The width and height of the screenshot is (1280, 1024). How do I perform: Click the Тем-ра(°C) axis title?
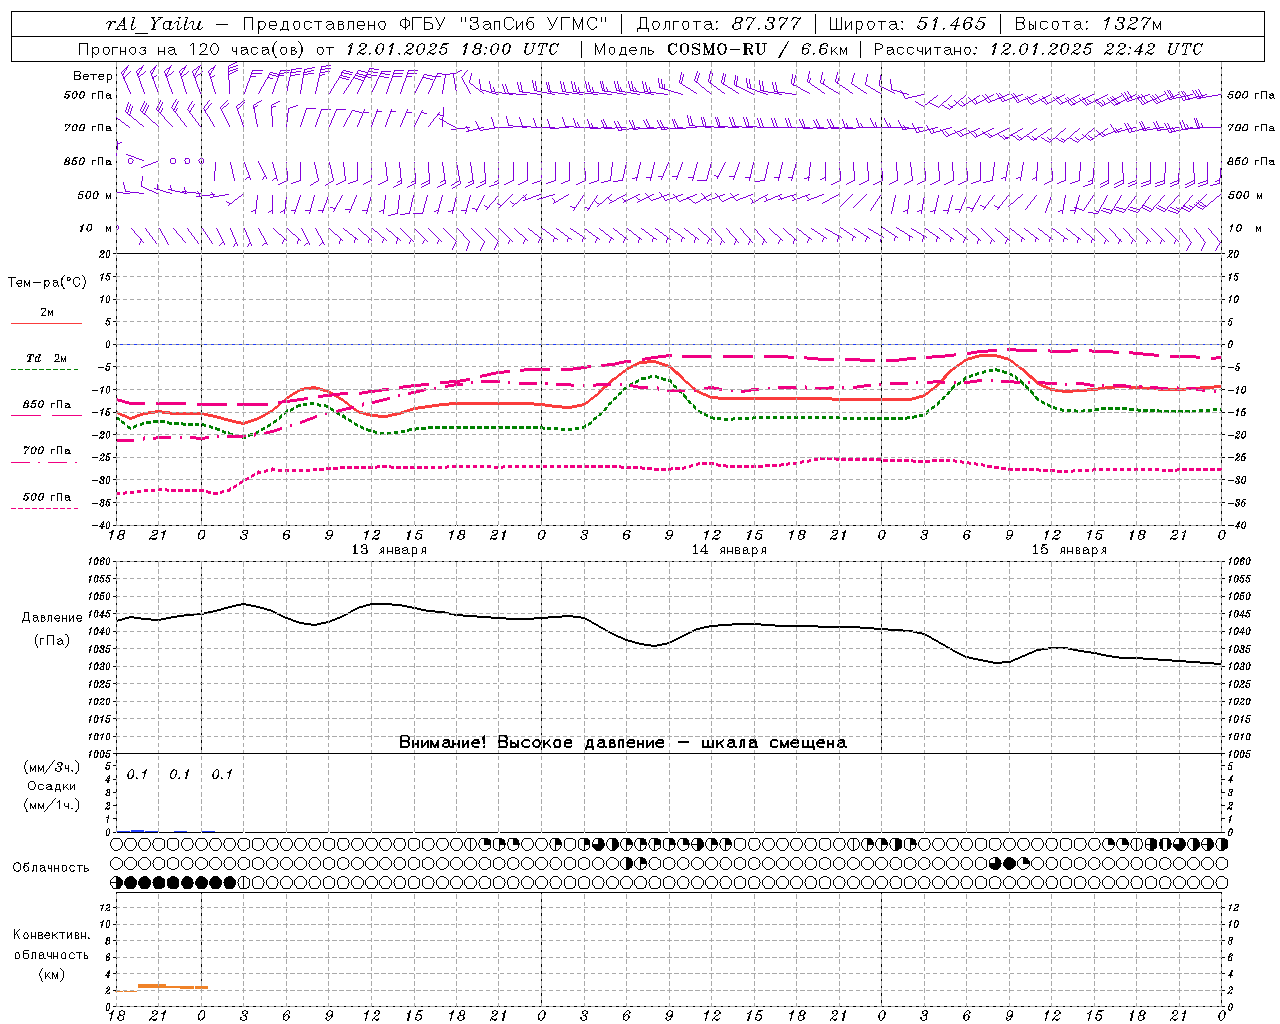click(x=47, y=283)
